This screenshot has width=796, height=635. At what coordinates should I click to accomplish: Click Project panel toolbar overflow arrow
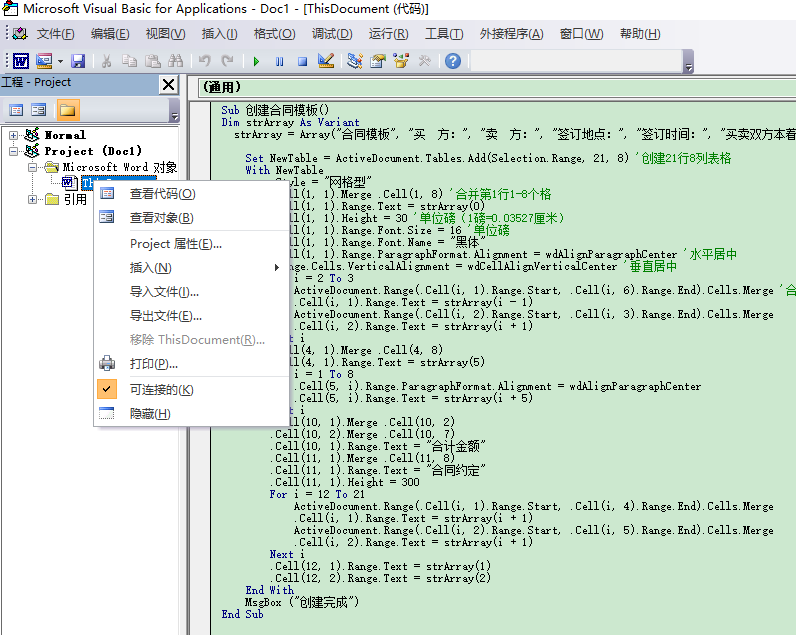(x=174, y=110)
